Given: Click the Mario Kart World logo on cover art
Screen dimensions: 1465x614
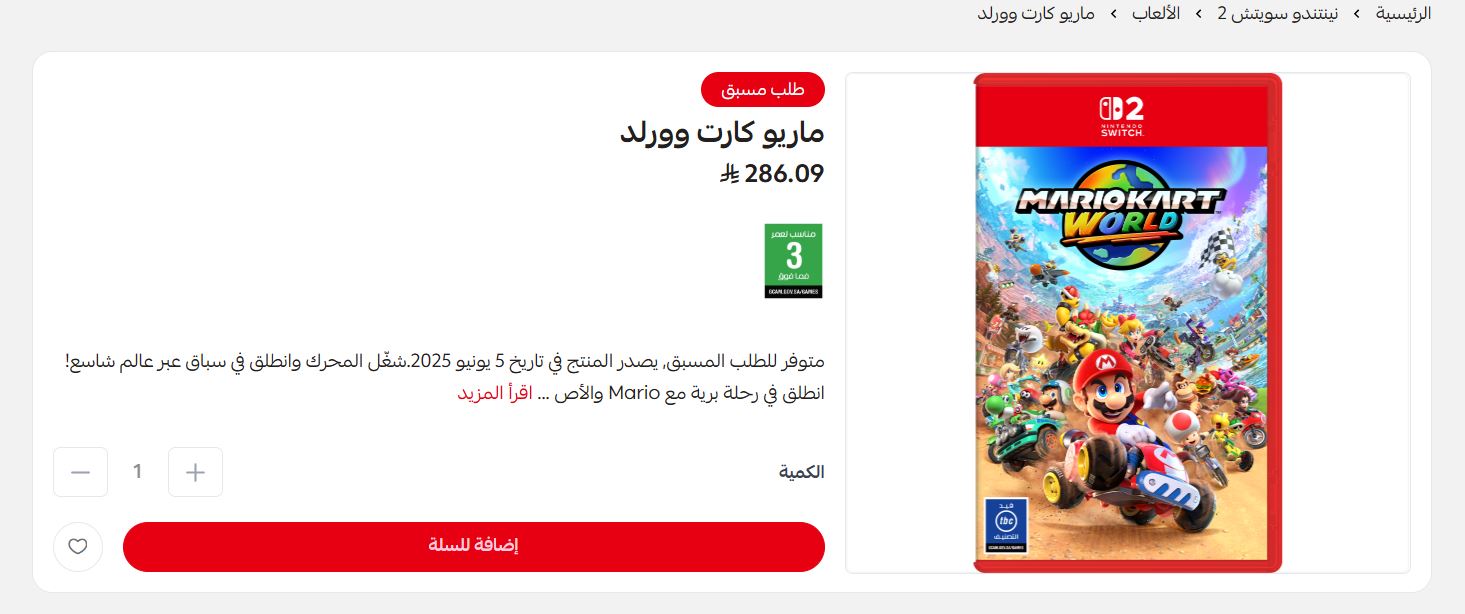Looking at the screenshot, I should 1121,214.
